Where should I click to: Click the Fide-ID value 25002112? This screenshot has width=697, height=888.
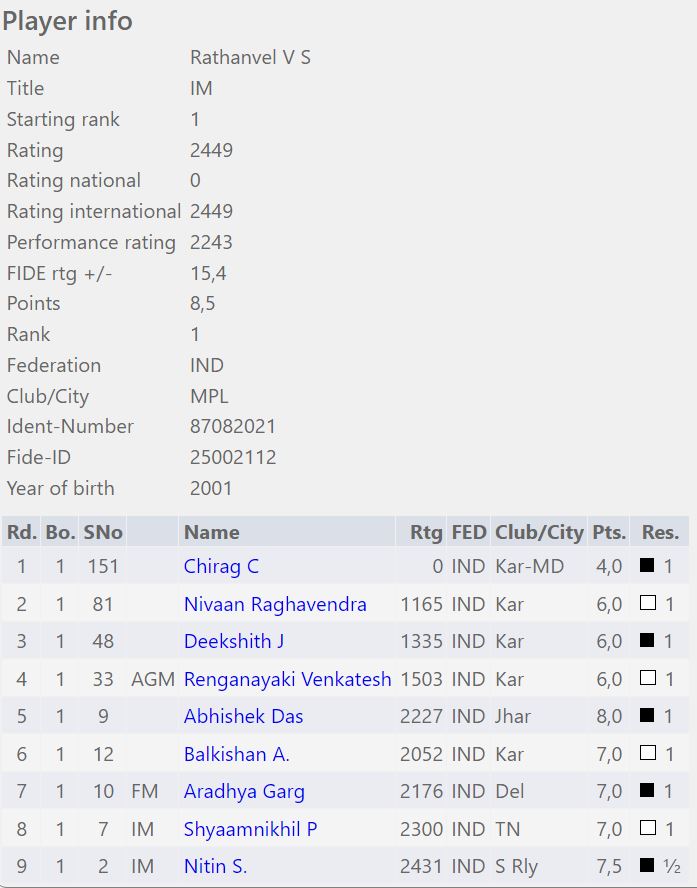(x=233, y=457)
